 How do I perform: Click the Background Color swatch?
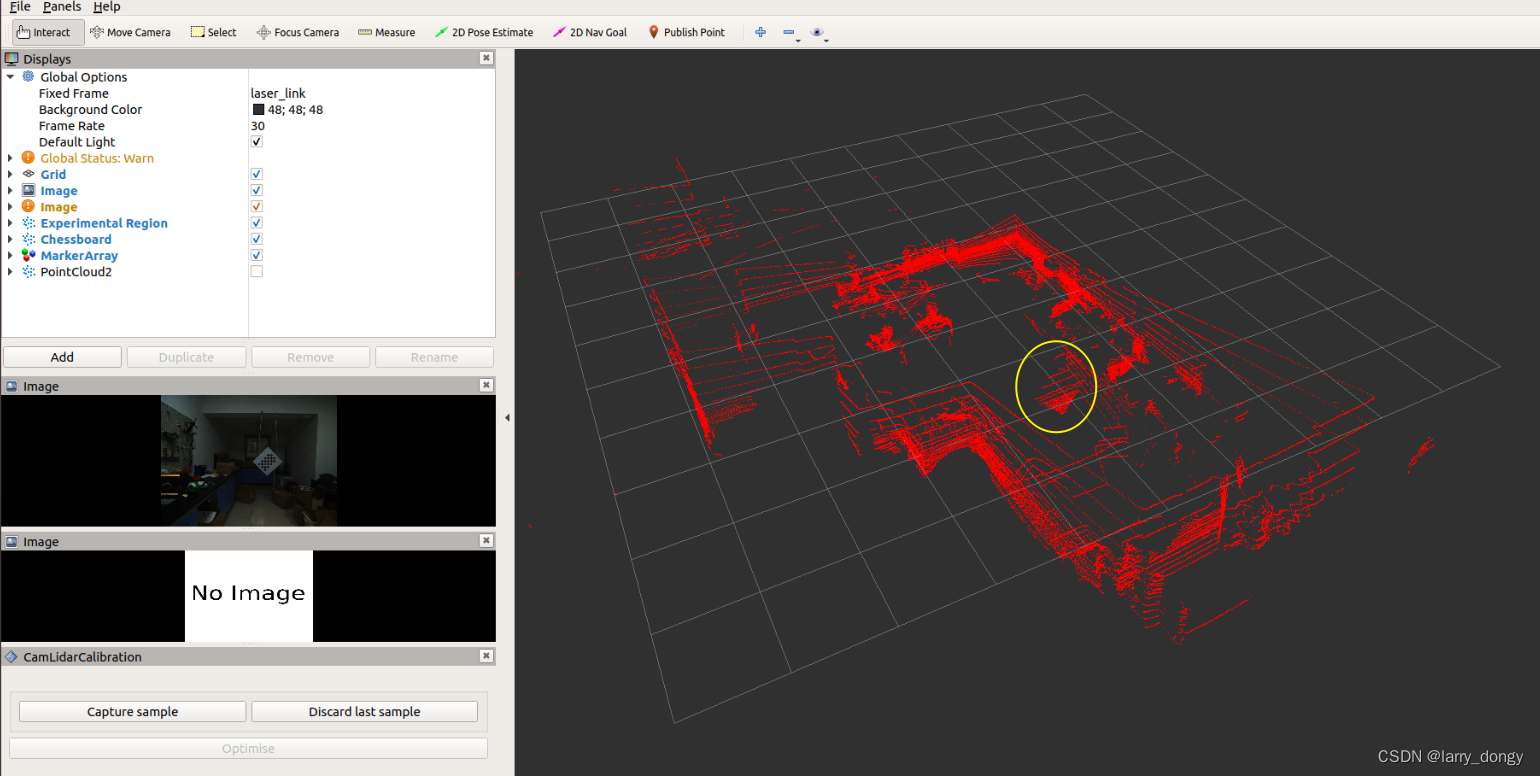tap(258, 110)
